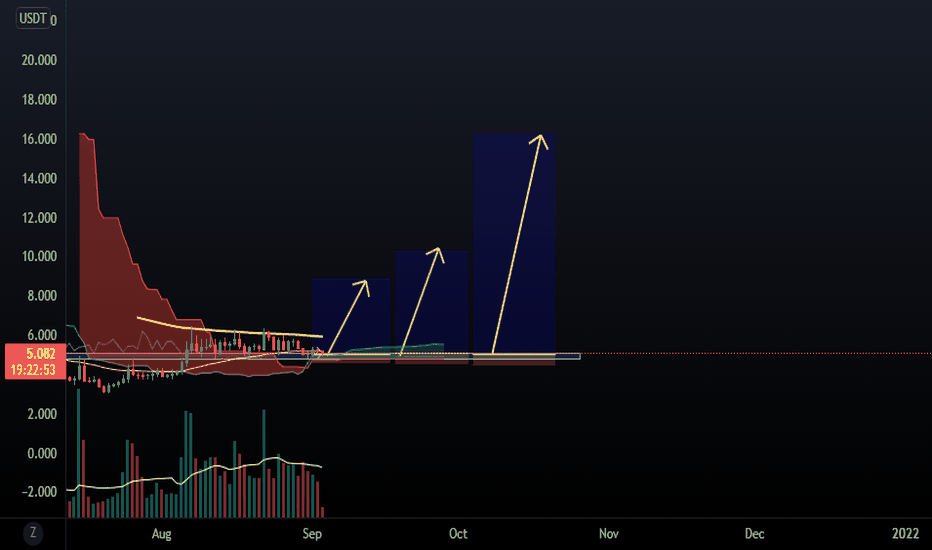The width and height of the screenshot is (932, 550).
Task: Click the Oct date label
Action: (x=458, y=533)
